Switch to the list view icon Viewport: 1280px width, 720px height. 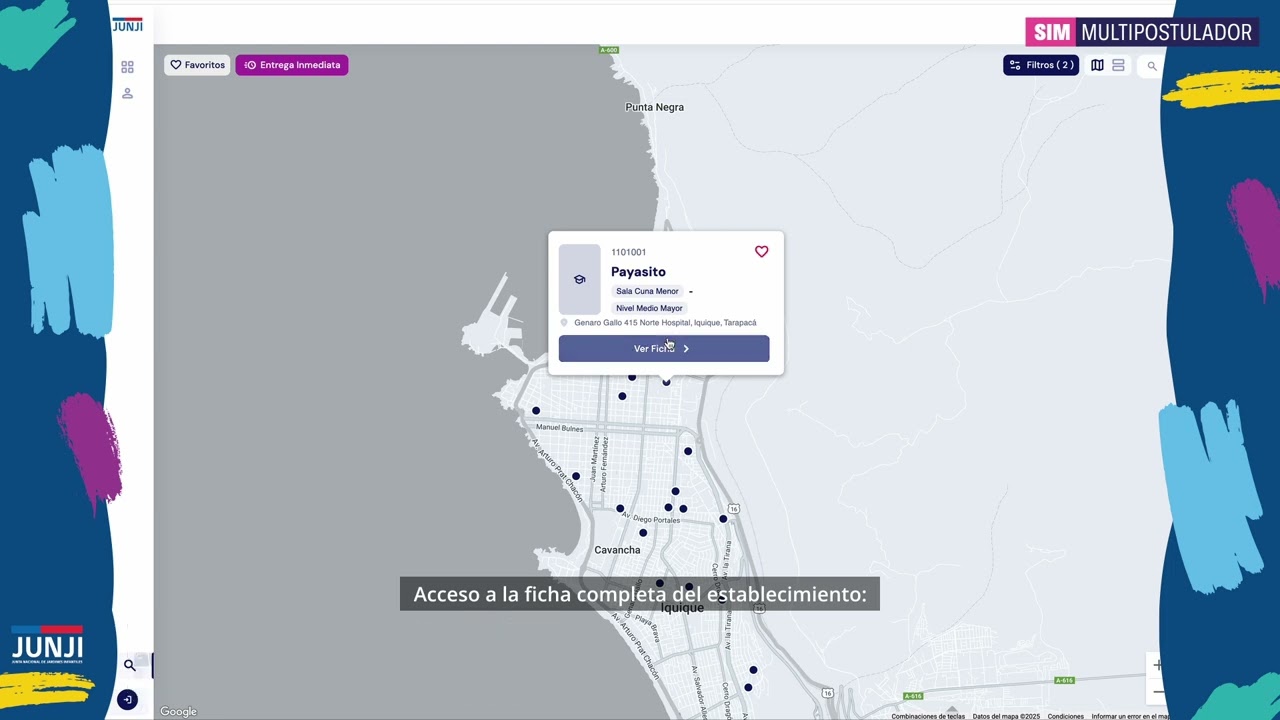tap(1118, 65)
